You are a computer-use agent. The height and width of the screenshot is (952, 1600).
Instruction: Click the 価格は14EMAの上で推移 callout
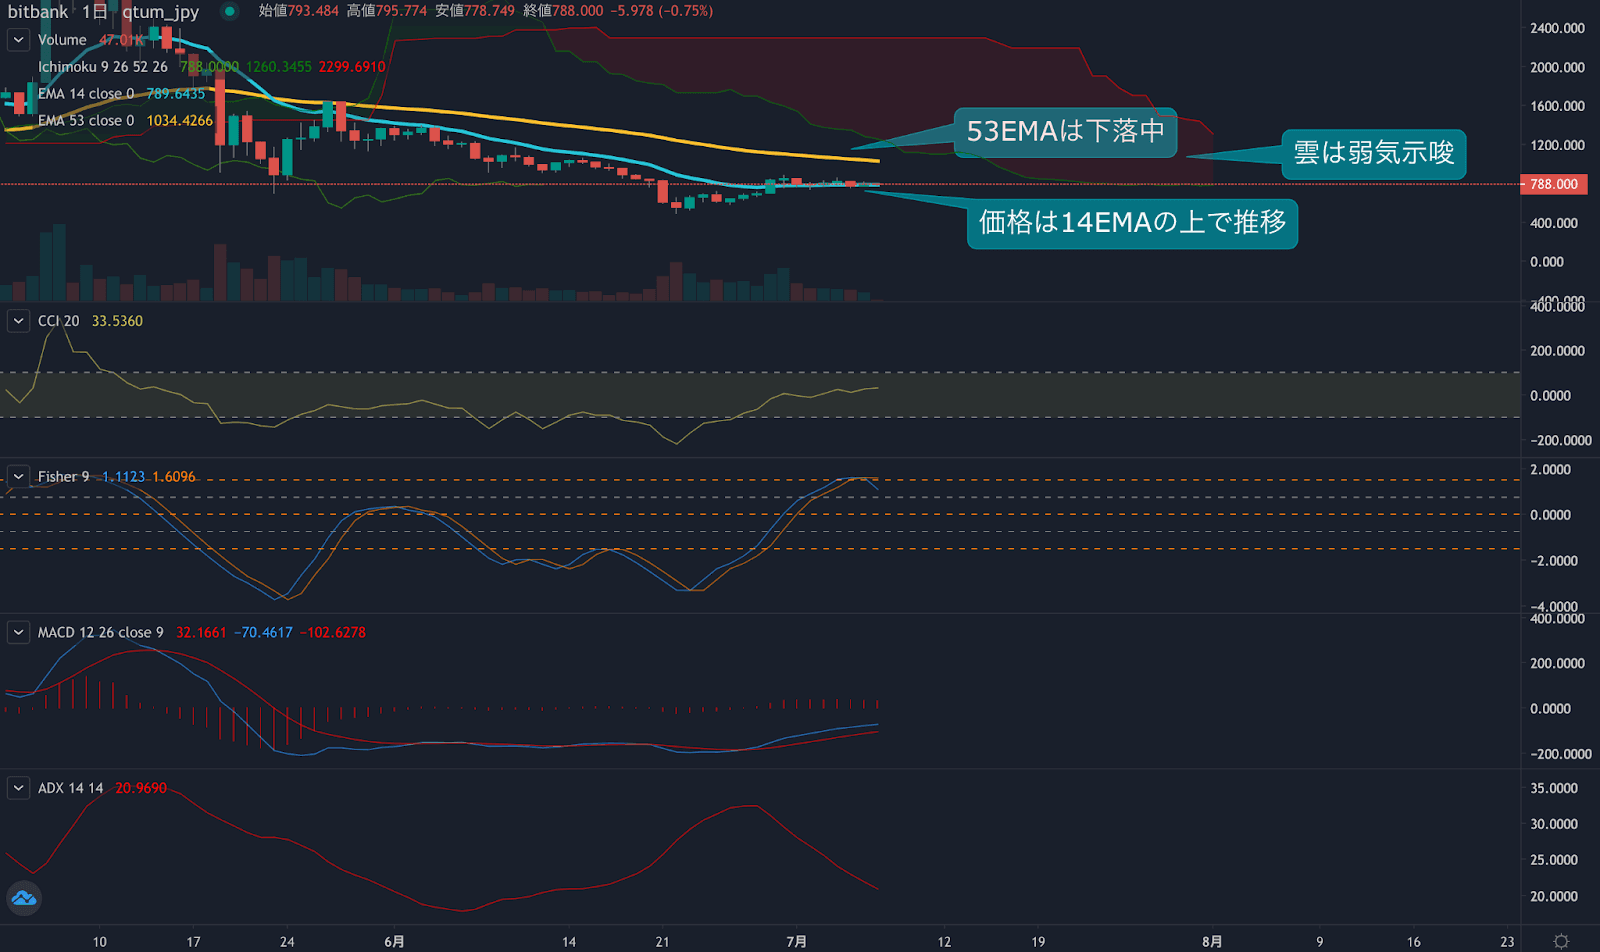coord(1132,223)
